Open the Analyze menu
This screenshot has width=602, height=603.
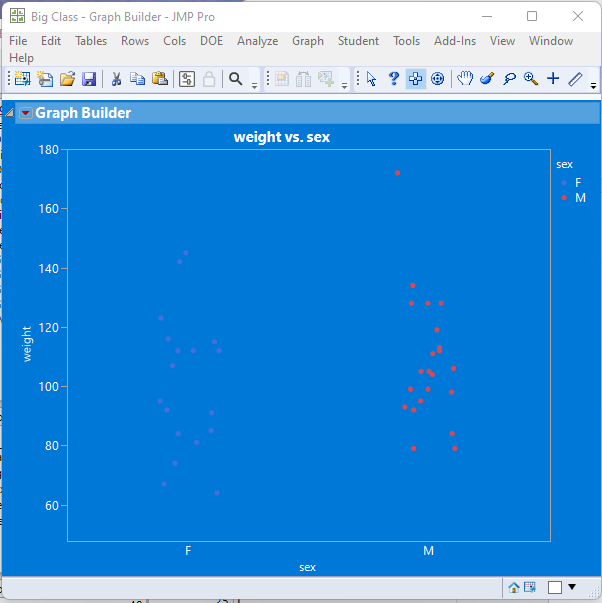(257, 41)
